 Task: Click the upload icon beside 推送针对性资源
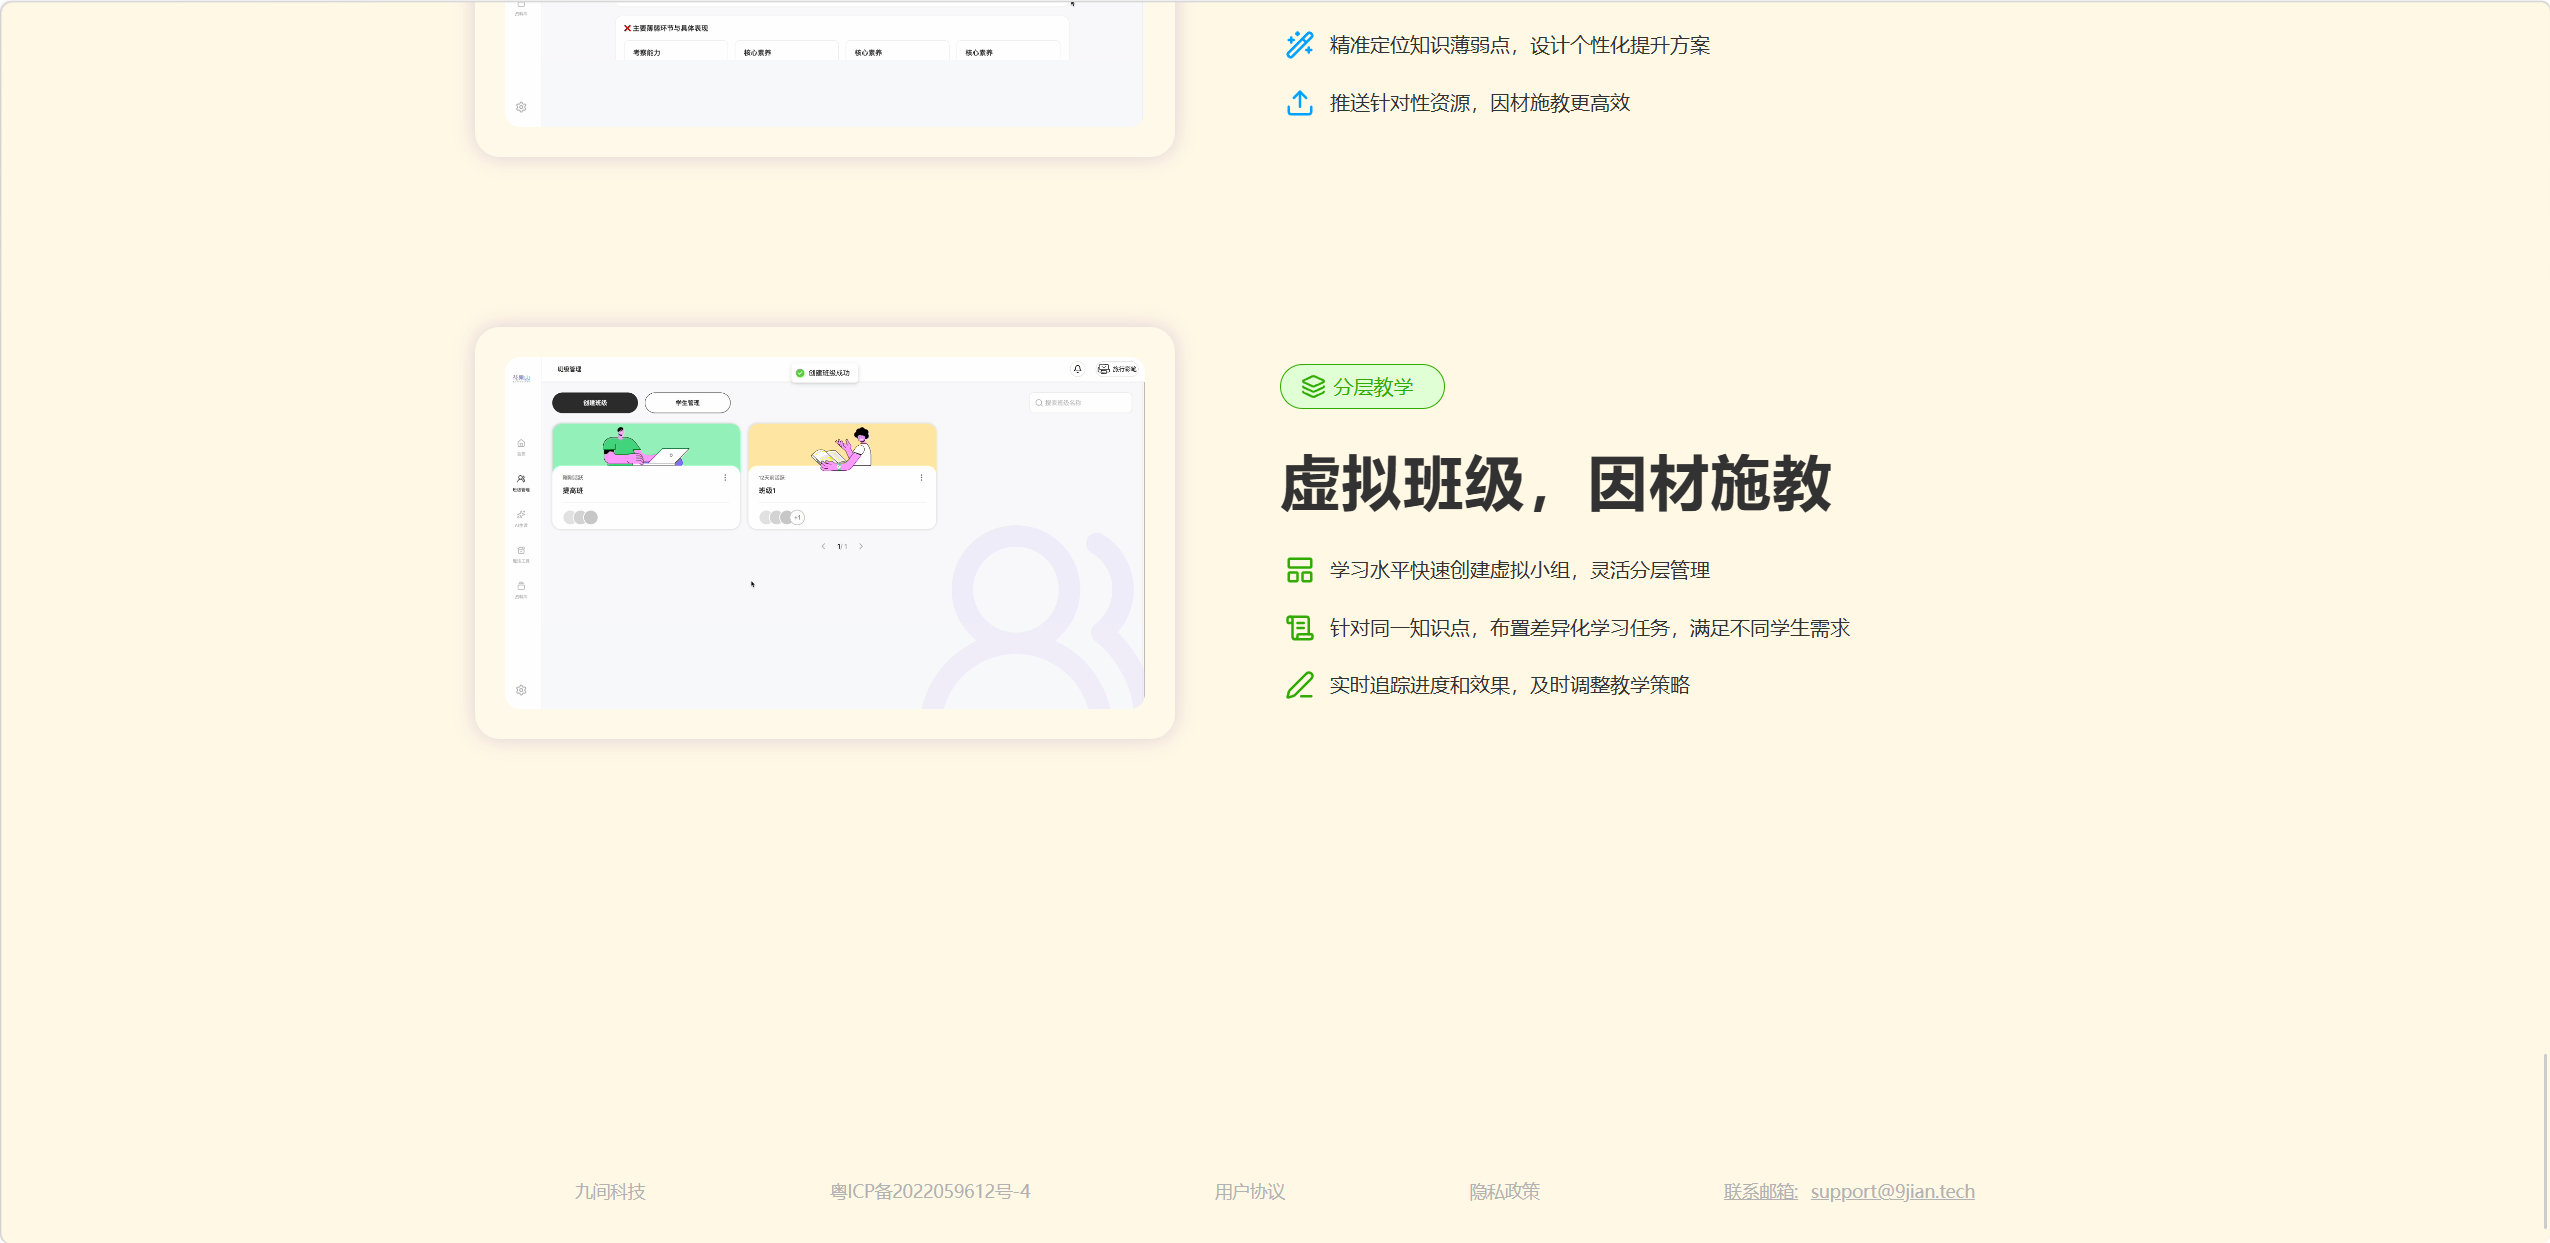pyautogui.click(x=1299, y=103)
